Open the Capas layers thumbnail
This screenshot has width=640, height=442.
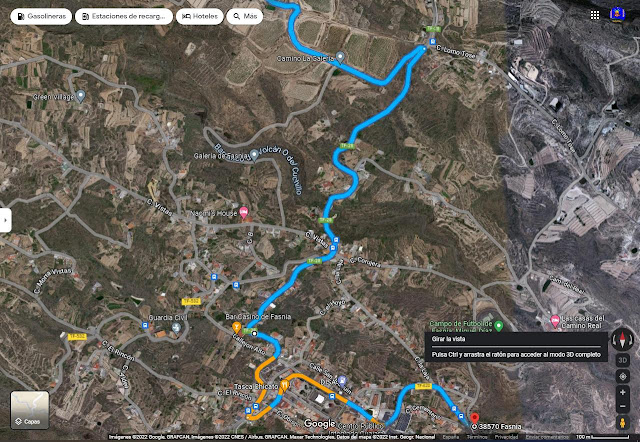click(x=30, y=410)
